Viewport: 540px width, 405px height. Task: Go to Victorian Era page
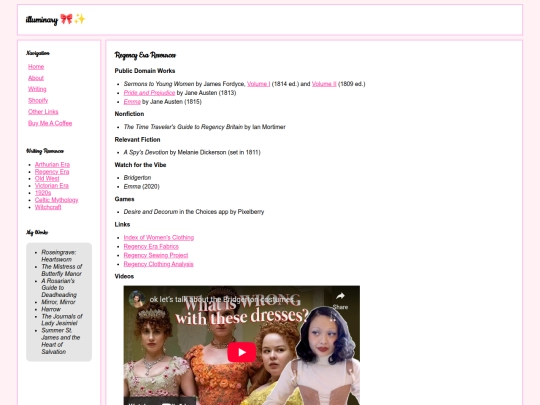(52, 186)
